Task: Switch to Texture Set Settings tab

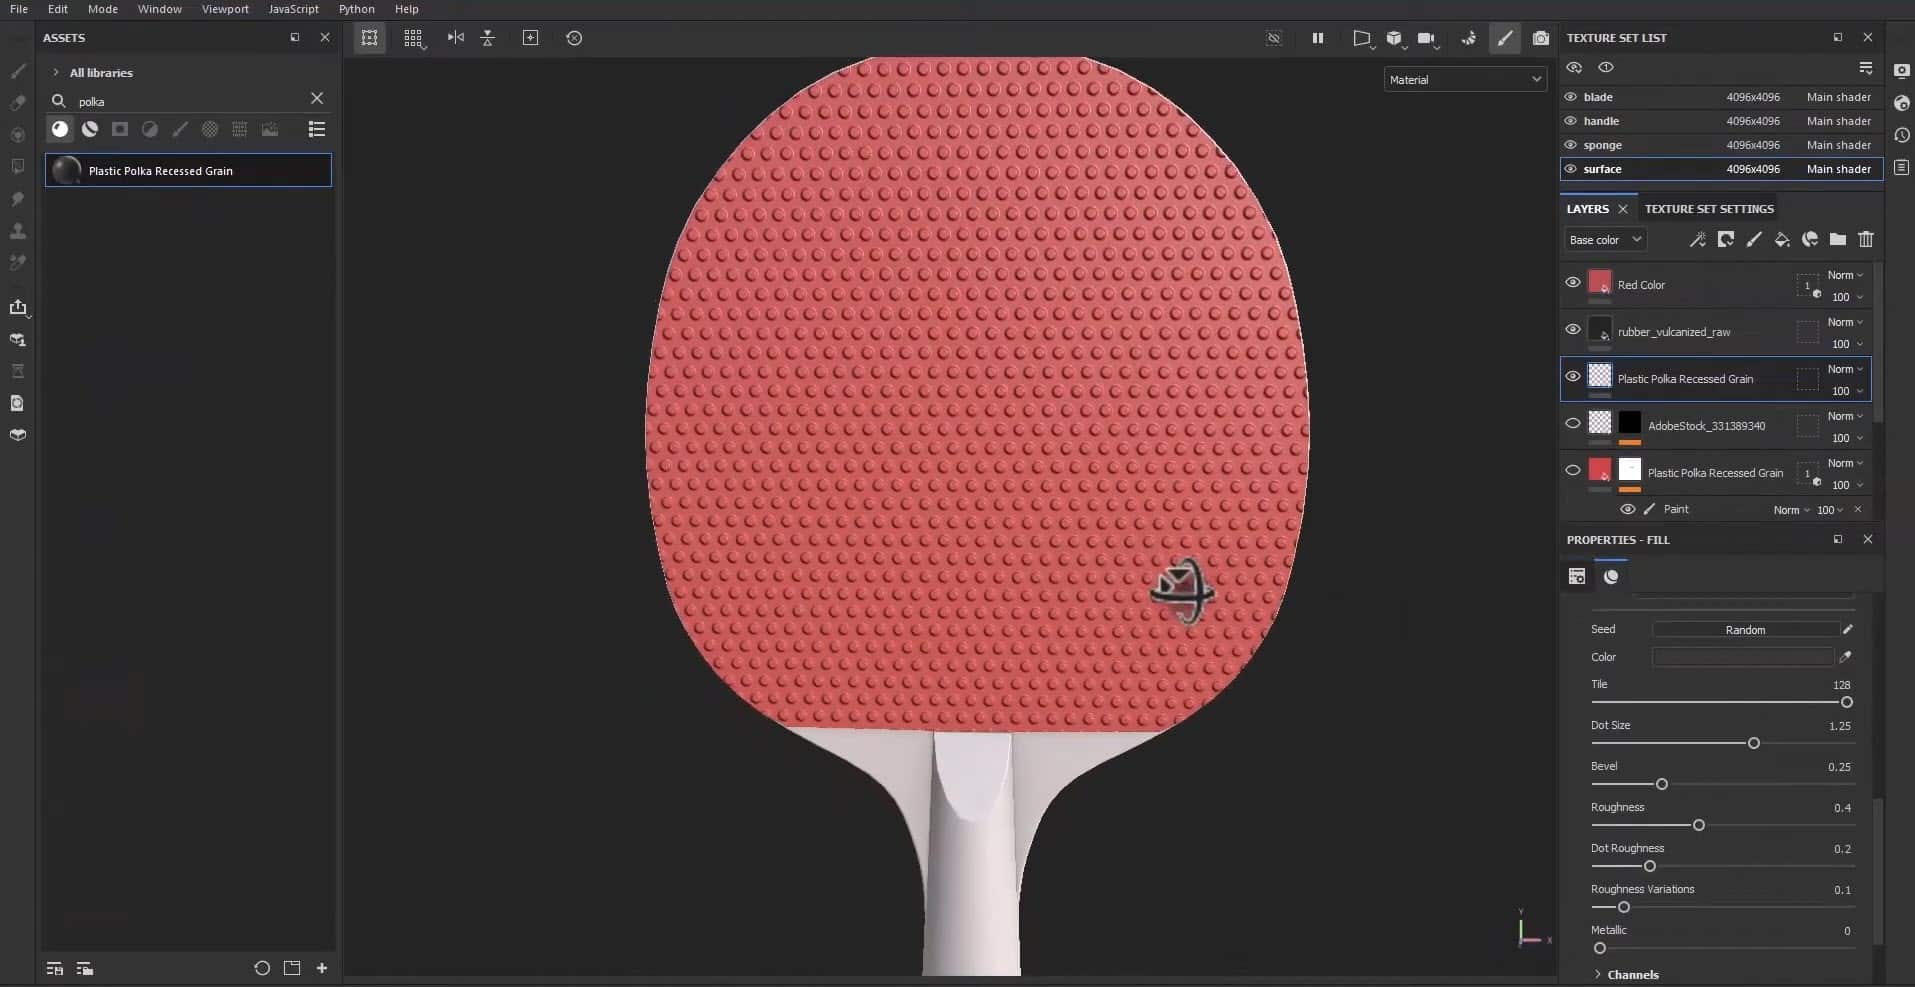Action: [1708, 209]
